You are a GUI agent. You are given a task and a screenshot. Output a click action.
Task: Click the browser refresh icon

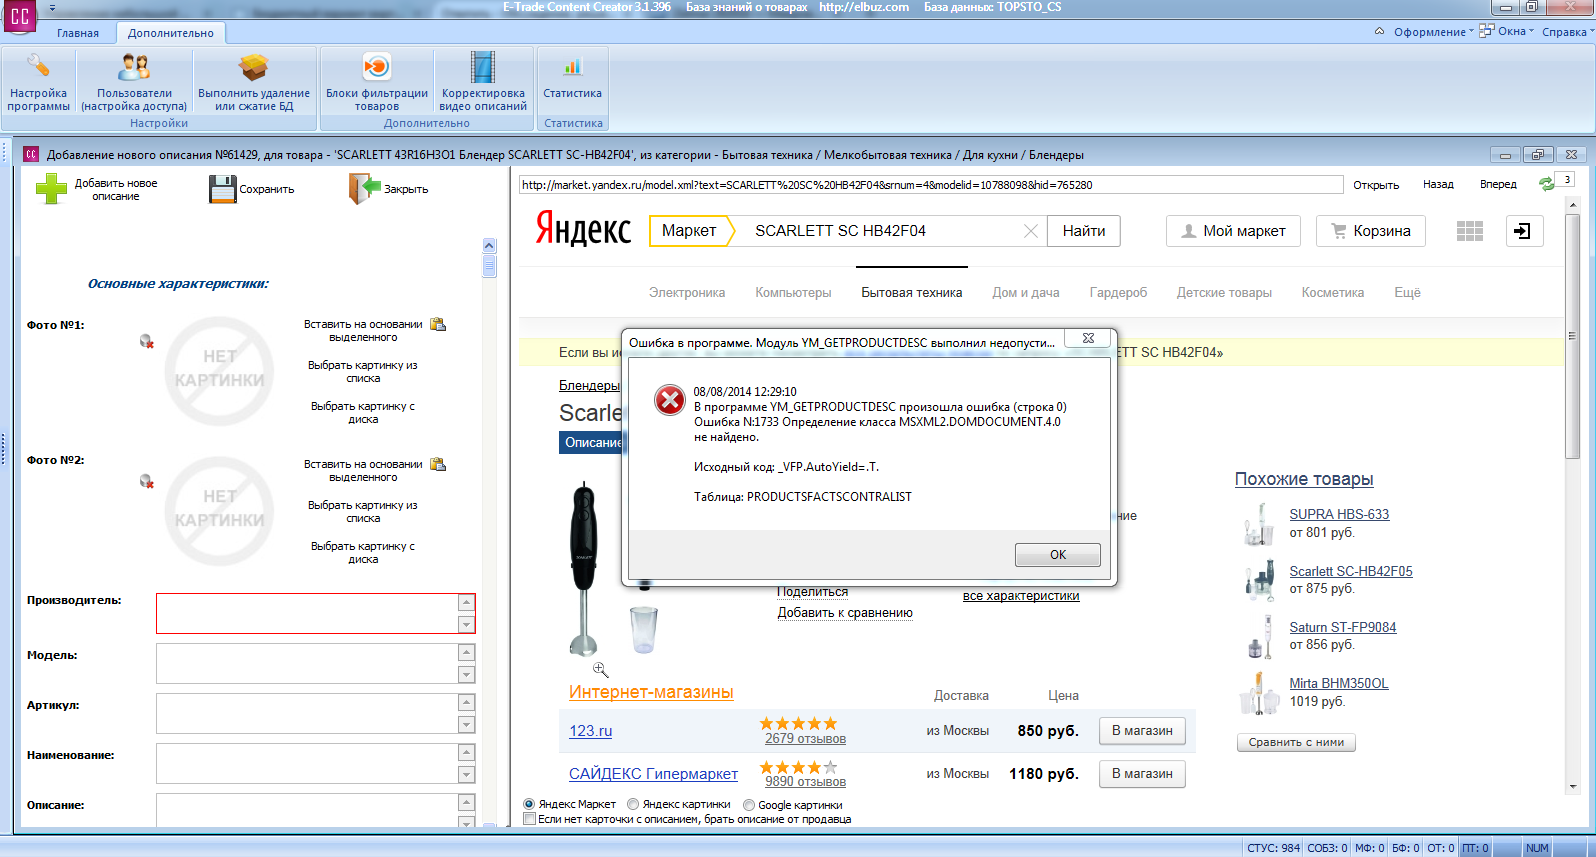point(1547,184)
